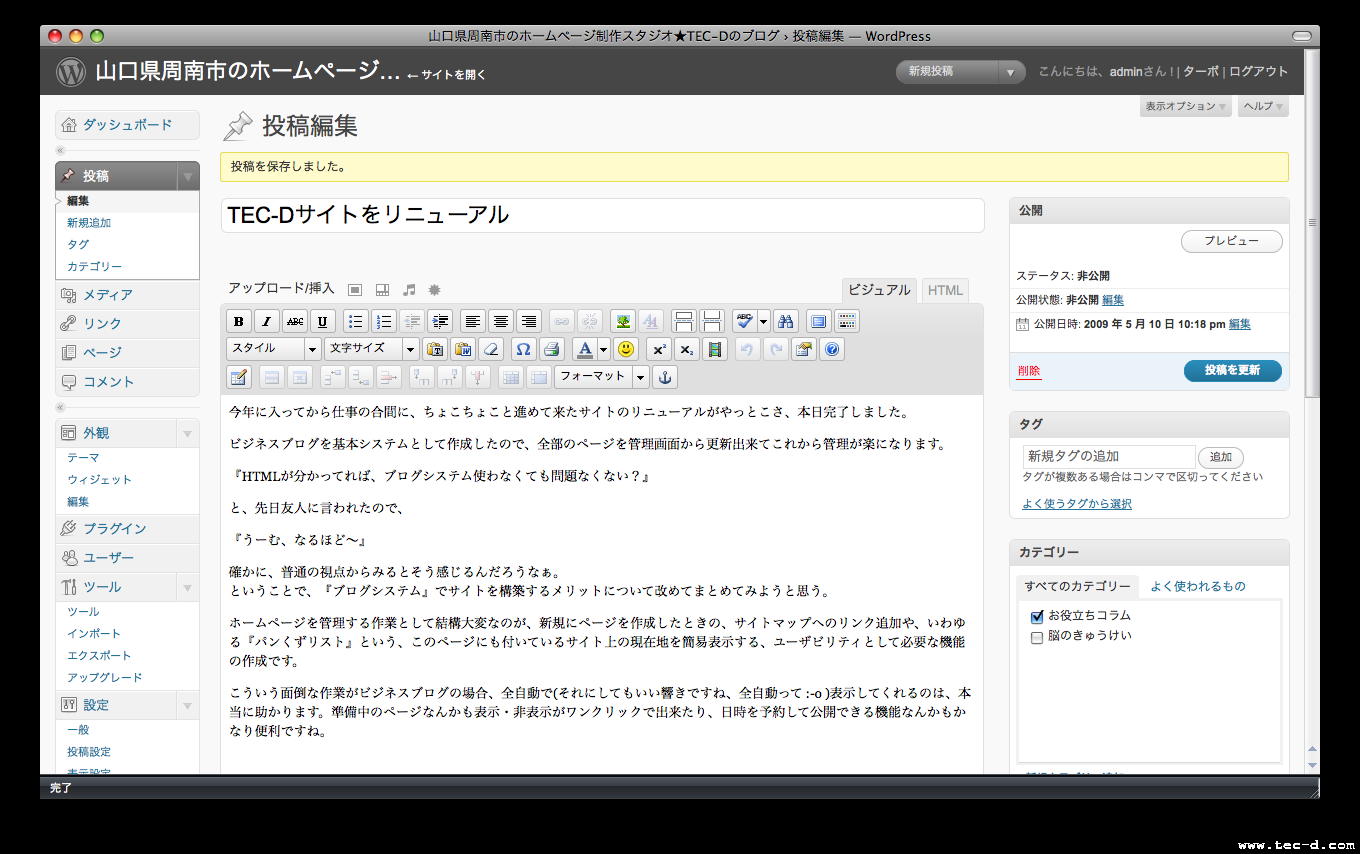This screenshot has height=854, width=1360.
Task: Select the すべてのカテゴリー tab
Action: pos(1077,586)
